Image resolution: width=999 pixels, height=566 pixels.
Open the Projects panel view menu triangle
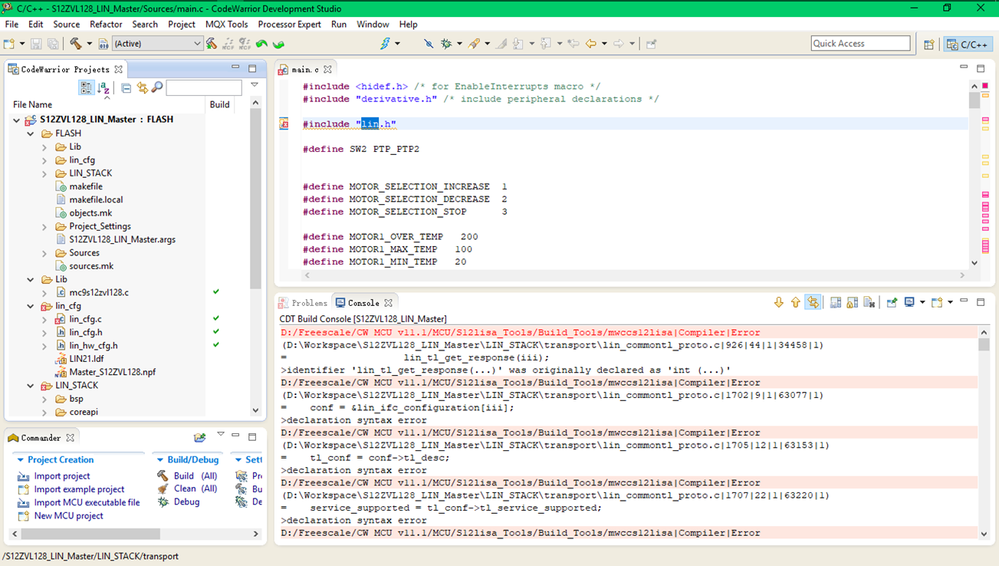coord(254,85)
